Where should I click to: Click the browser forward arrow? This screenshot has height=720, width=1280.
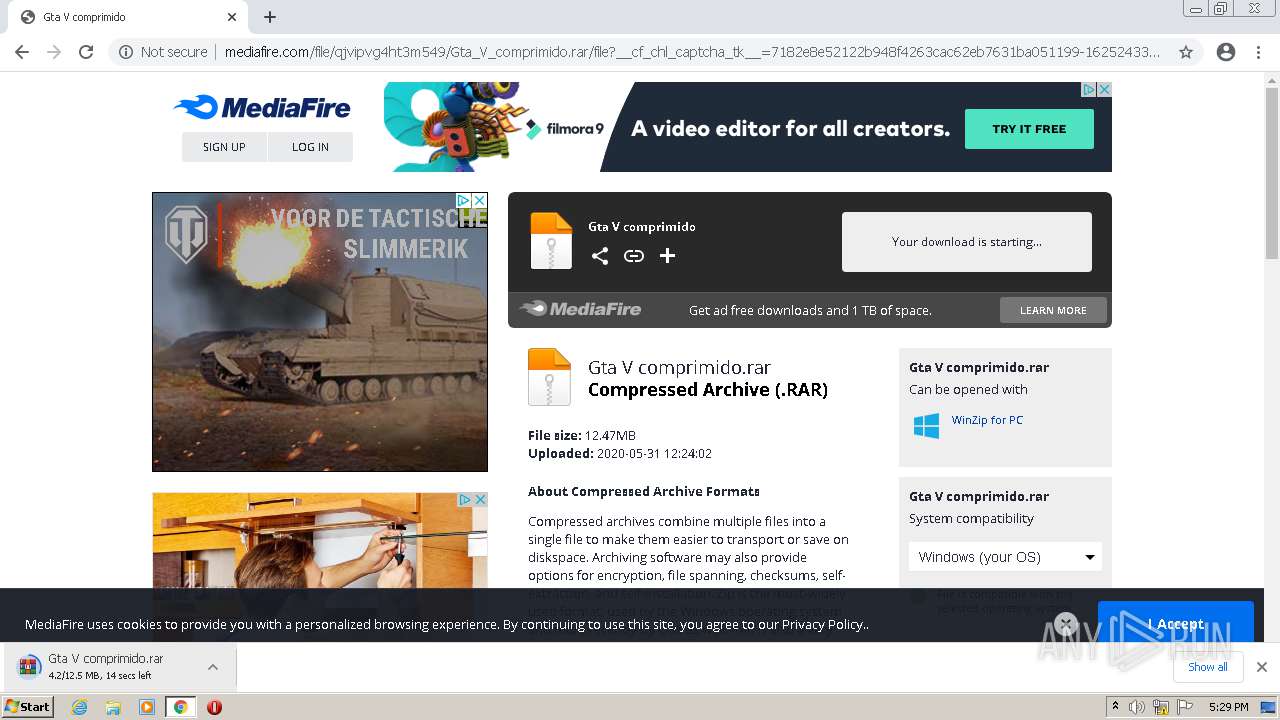coord(54,52)
